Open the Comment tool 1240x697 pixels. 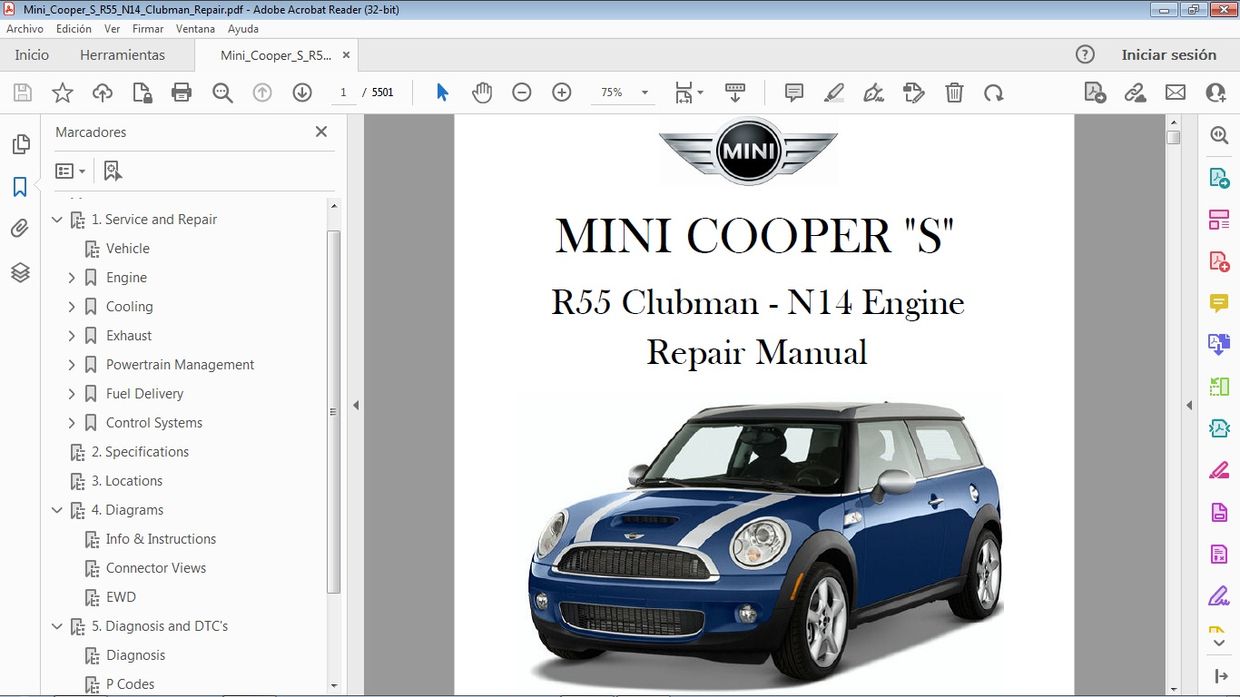(x=793, y=92)
